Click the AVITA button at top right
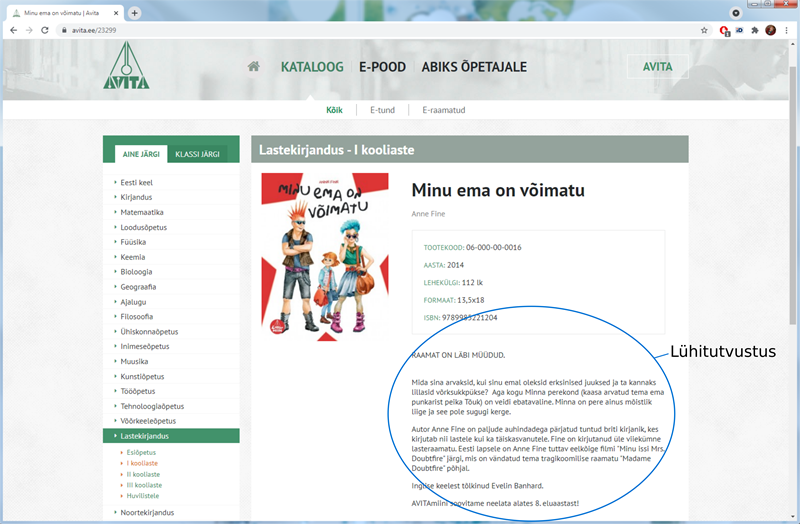The image size is (800, 524). click(x=657, y=66)
